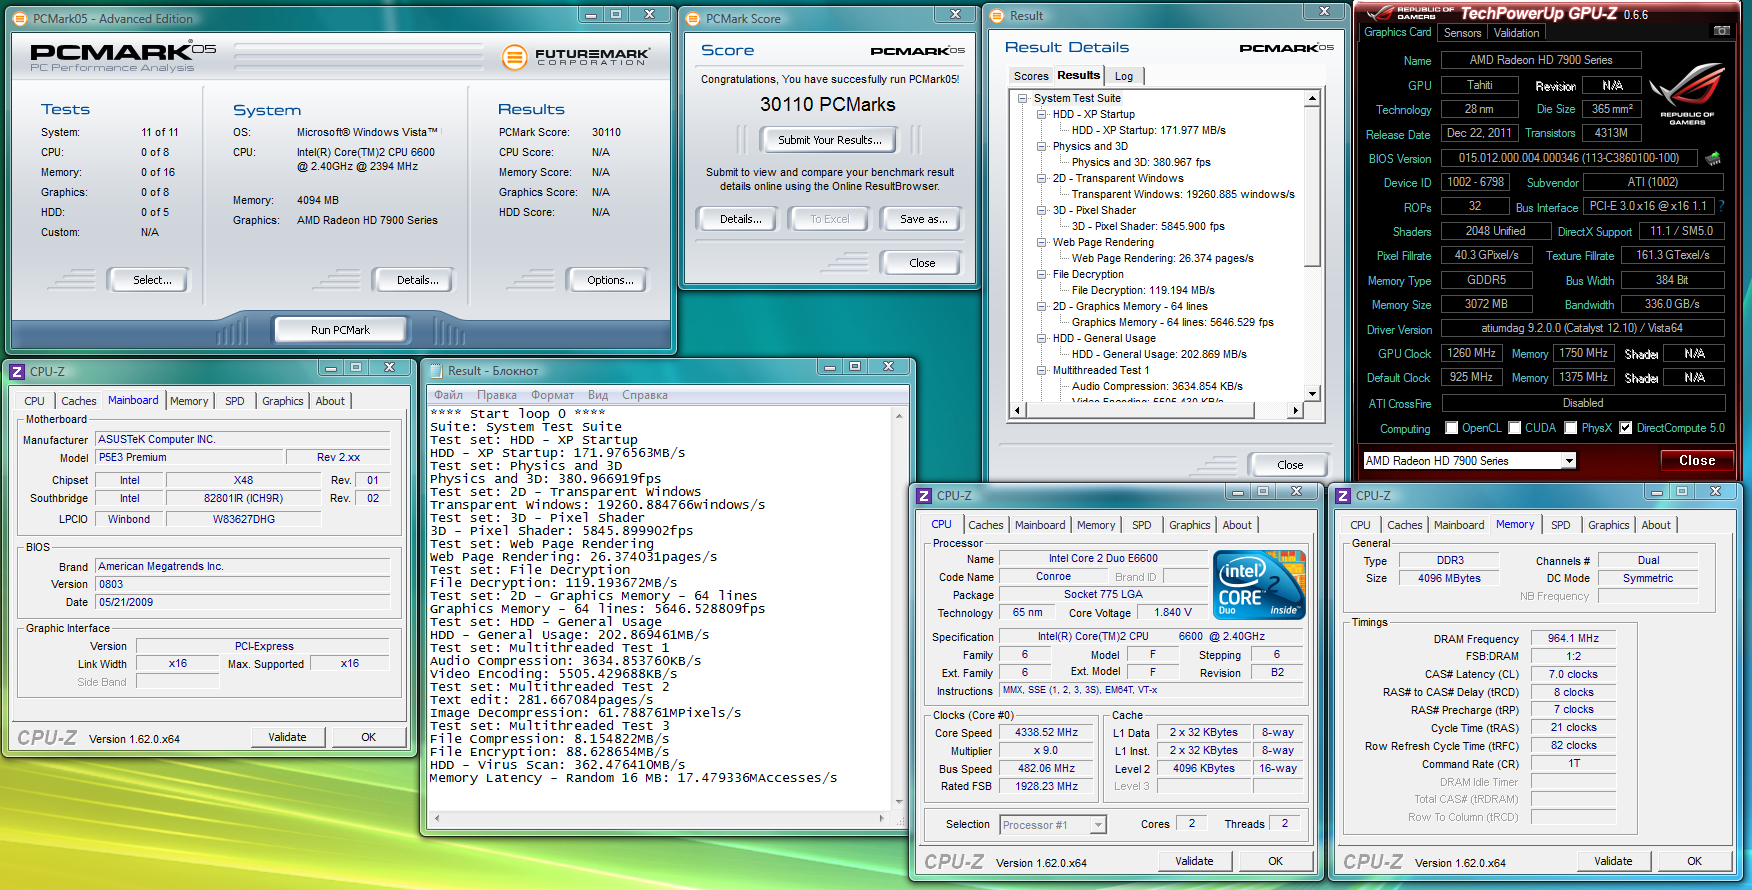
Task: Click the Intel Core 2 Duo logo badge
Action: pos(1259,584)
